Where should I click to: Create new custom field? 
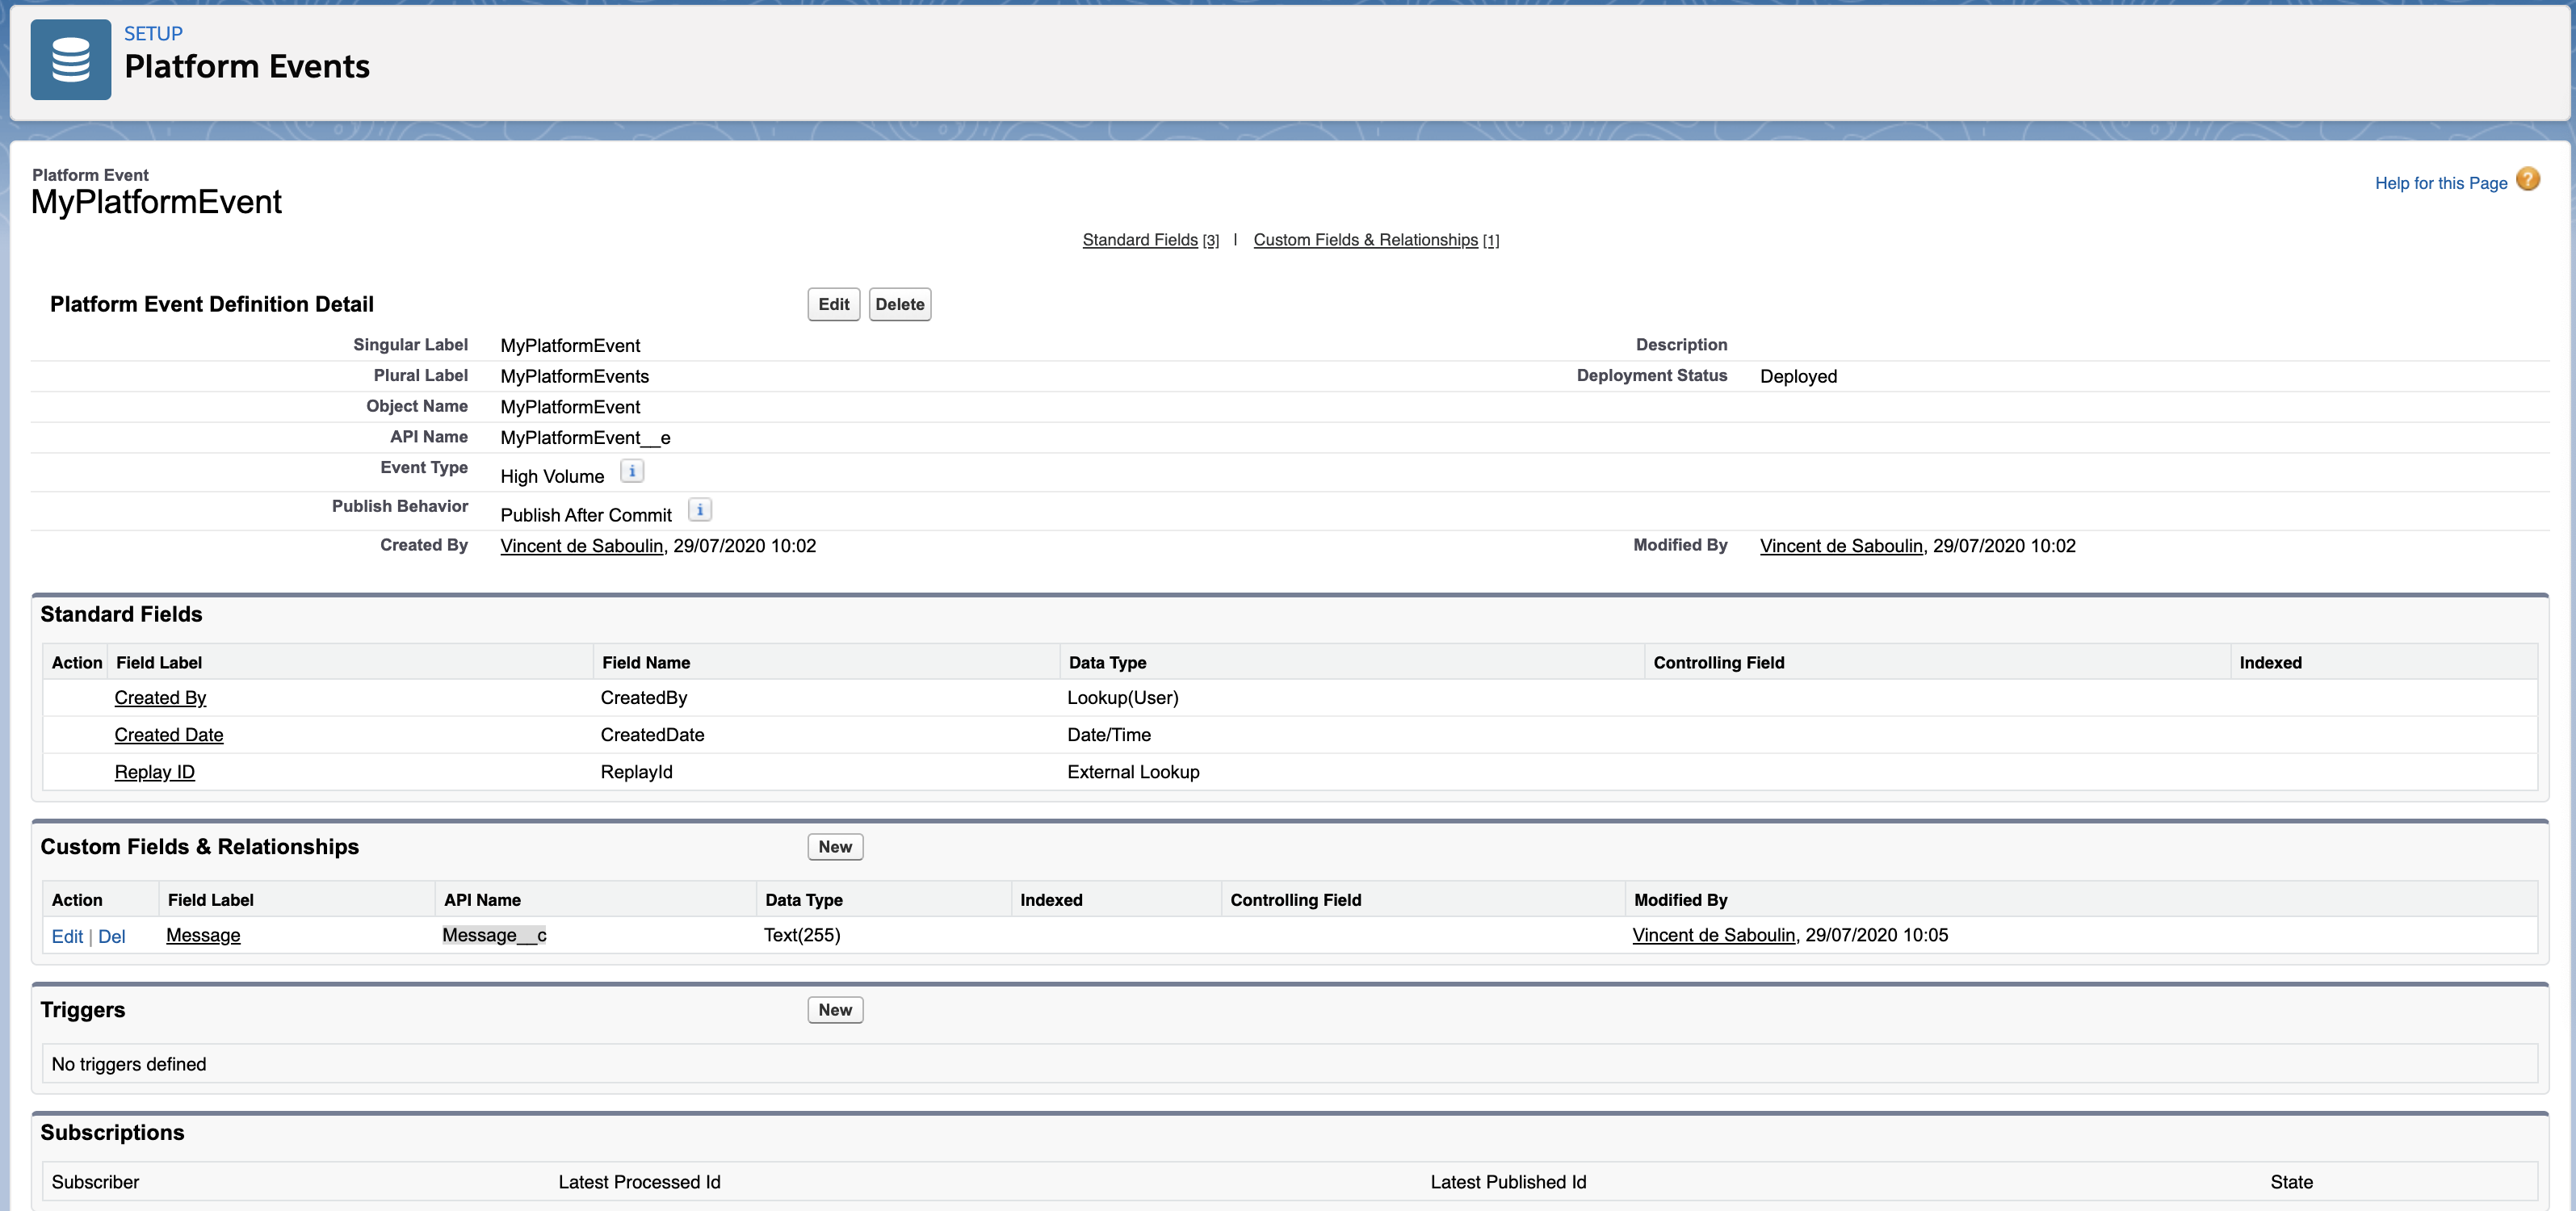pyautogui.click(x=835, y=847)
